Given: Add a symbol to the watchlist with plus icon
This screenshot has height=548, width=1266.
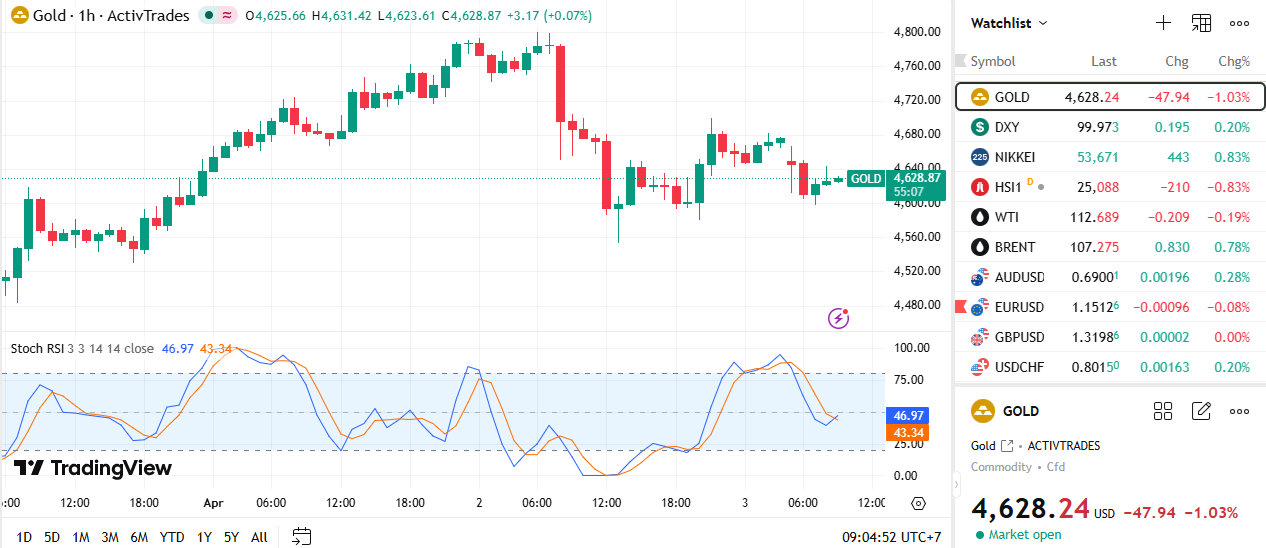Looking at the screenshot, I should tap(1163, 23).
